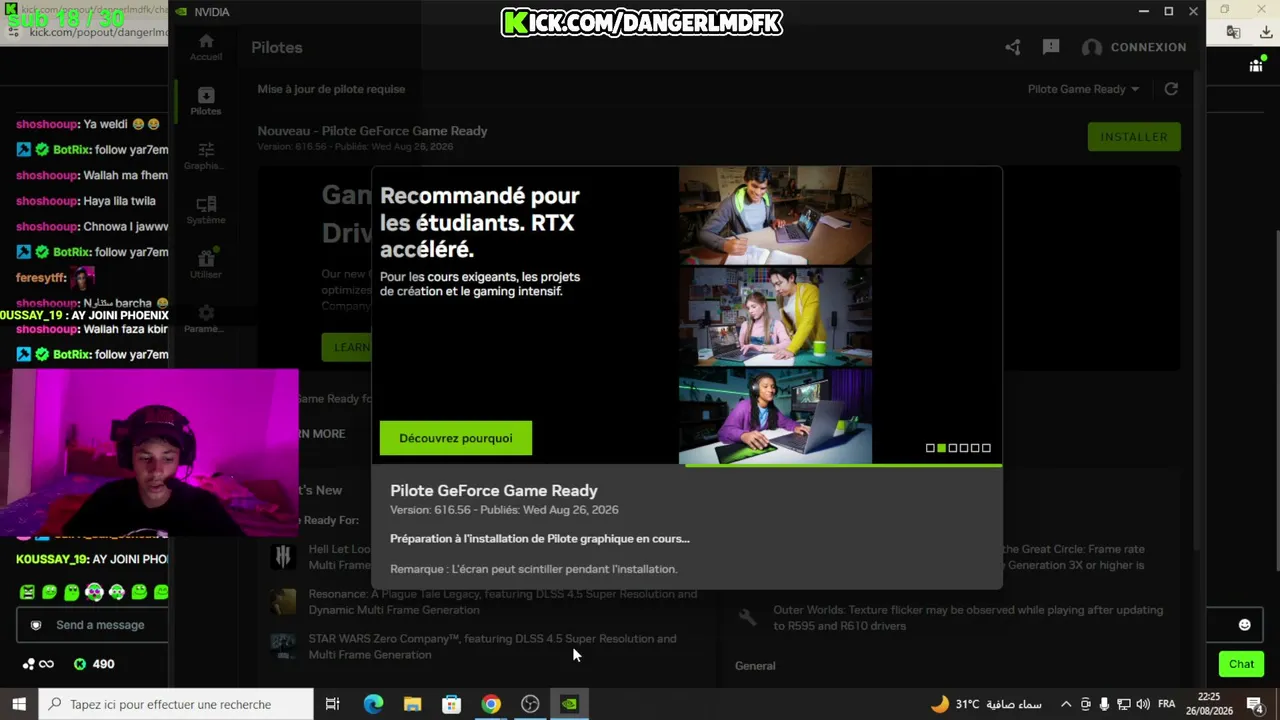Image resolution: width=1280 pixels, height=720 pixels.
Task: Click the Windows taskbar search box
Action: tap(176, 704)
